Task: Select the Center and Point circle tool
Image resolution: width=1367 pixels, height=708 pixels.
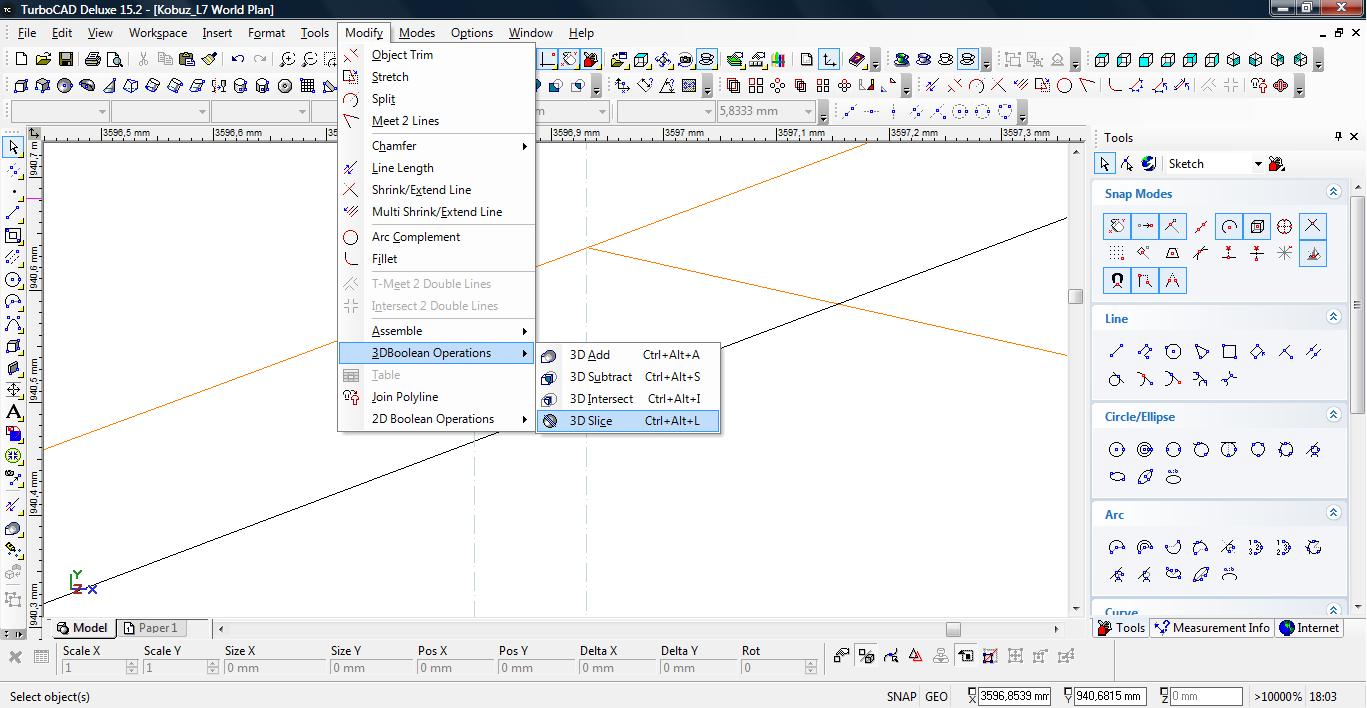Action: pyautogui.click(x=1117, y=449)
